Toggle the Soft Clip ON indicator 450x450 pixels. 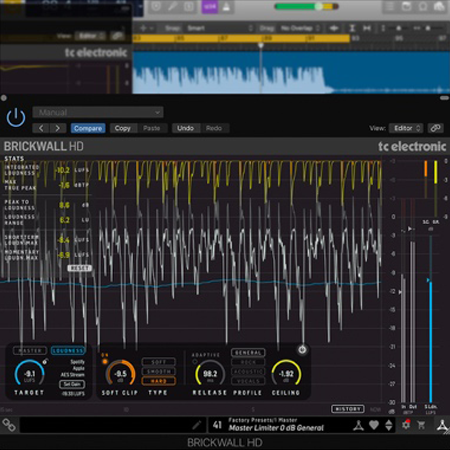[x=105, y=361]
